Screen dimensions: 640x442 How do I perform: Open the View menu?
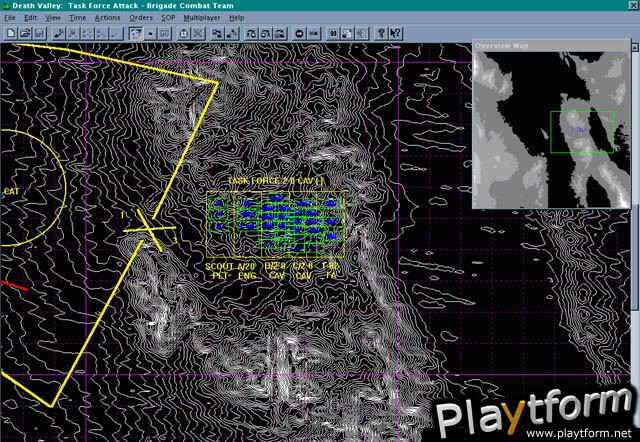53,18
